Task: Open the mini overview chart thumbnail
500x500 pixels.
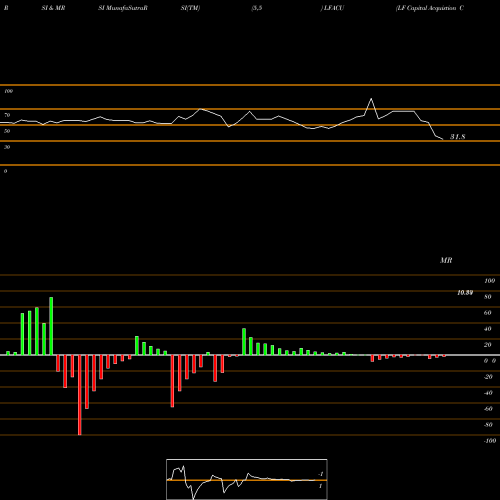Action: (247, 479)
